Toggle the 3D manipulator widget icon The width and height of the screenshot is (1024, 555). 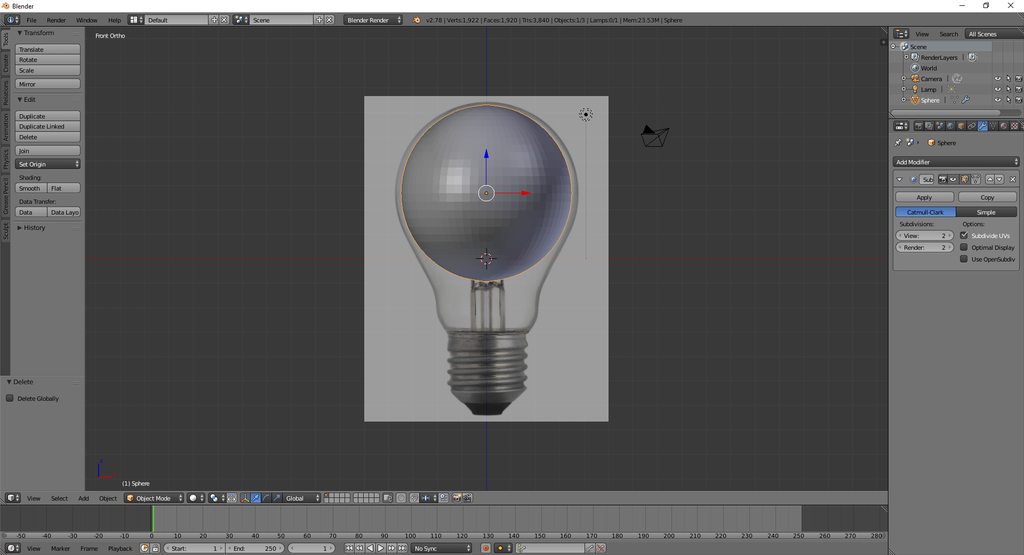click(x=244, y=498)
